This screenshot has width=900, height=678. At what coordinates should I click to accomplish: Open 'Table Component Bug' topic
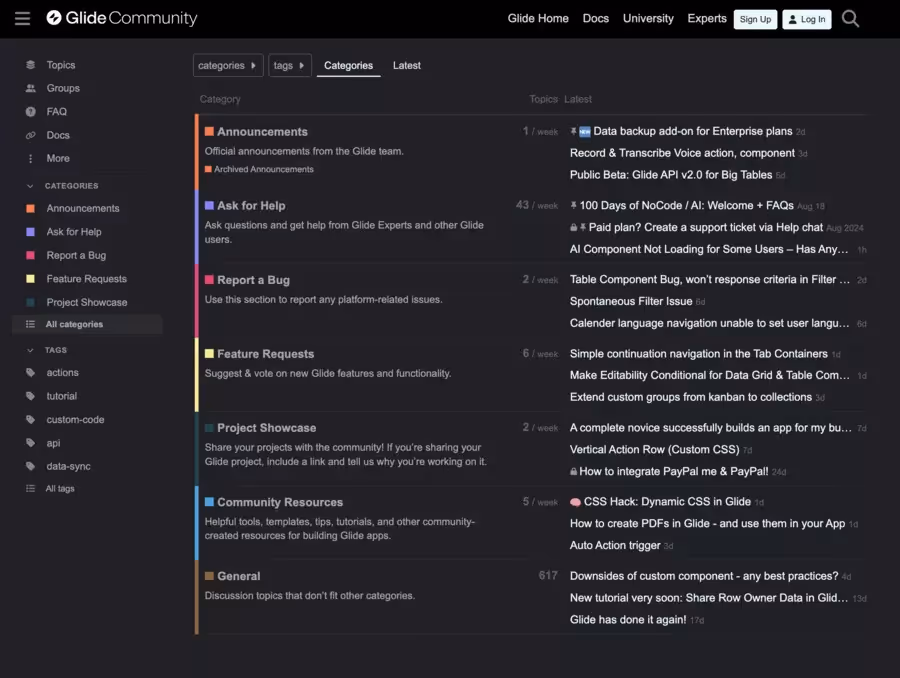tap(710, 280)
